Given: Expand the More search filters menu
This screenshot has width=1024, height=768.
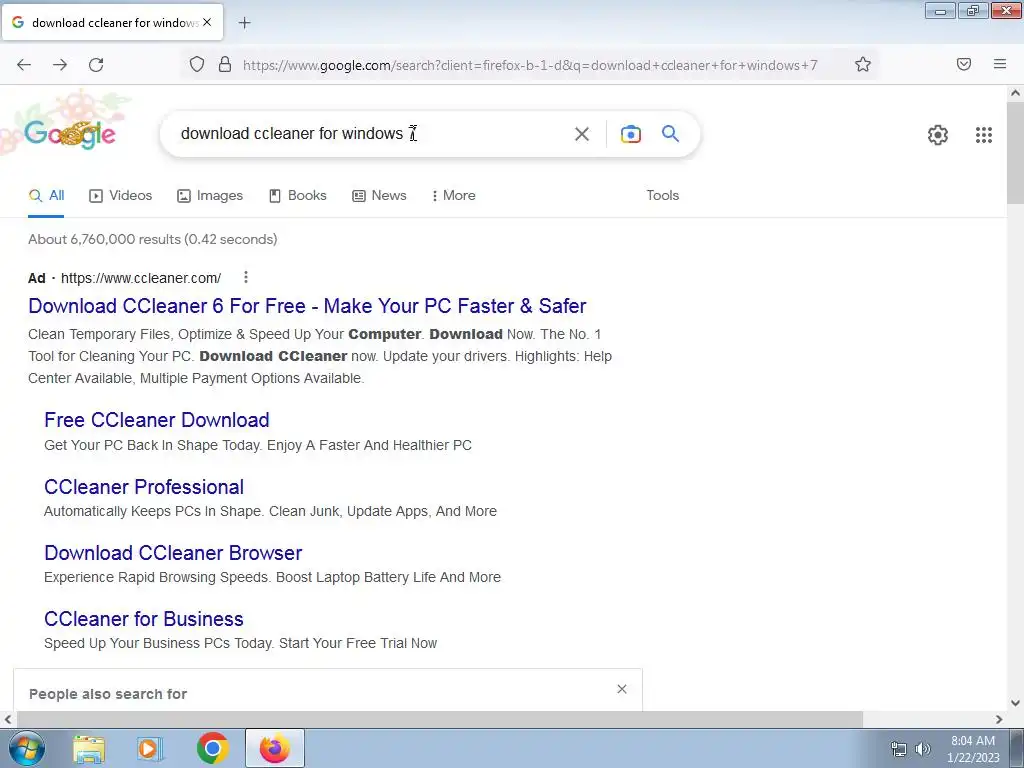Looking at the screenshot, I should point(453,195).
